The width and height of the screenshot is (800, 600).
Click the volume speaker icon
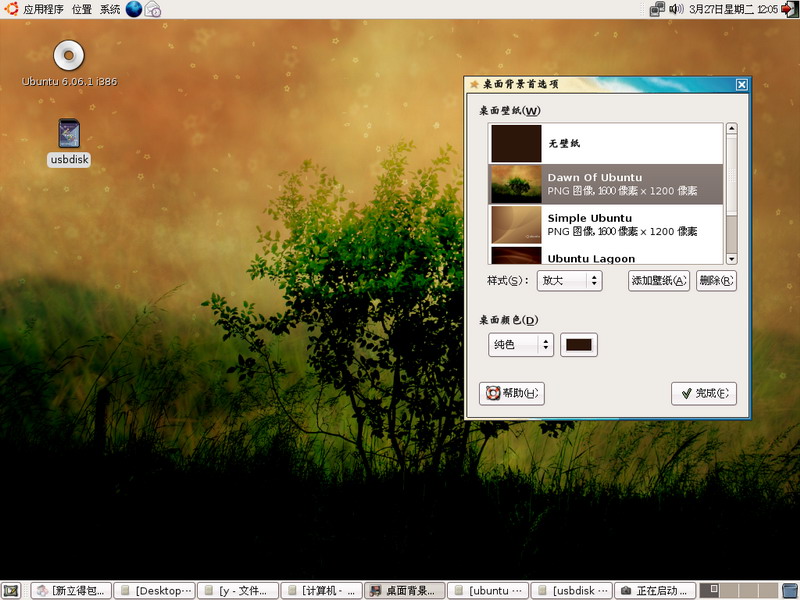pos(676,9)
